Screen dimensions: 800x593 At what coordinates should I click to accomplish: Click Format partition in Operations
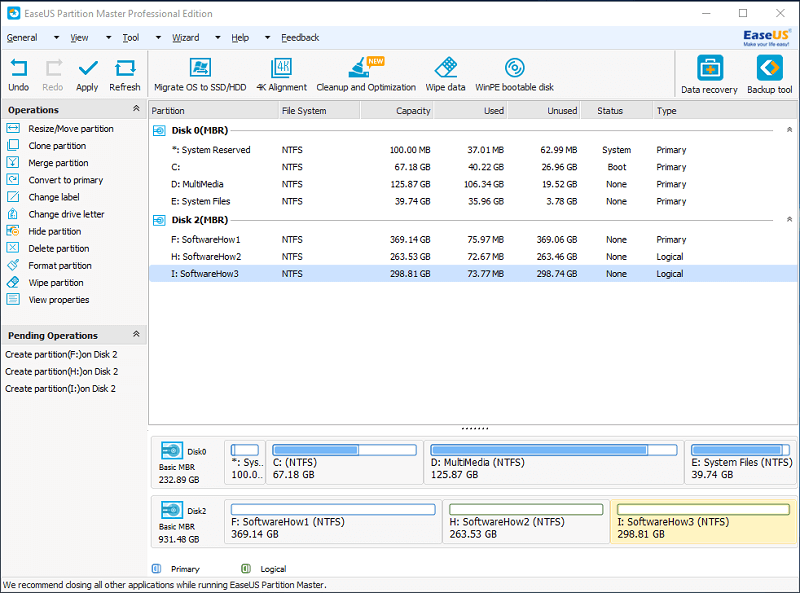pos(60,266)
